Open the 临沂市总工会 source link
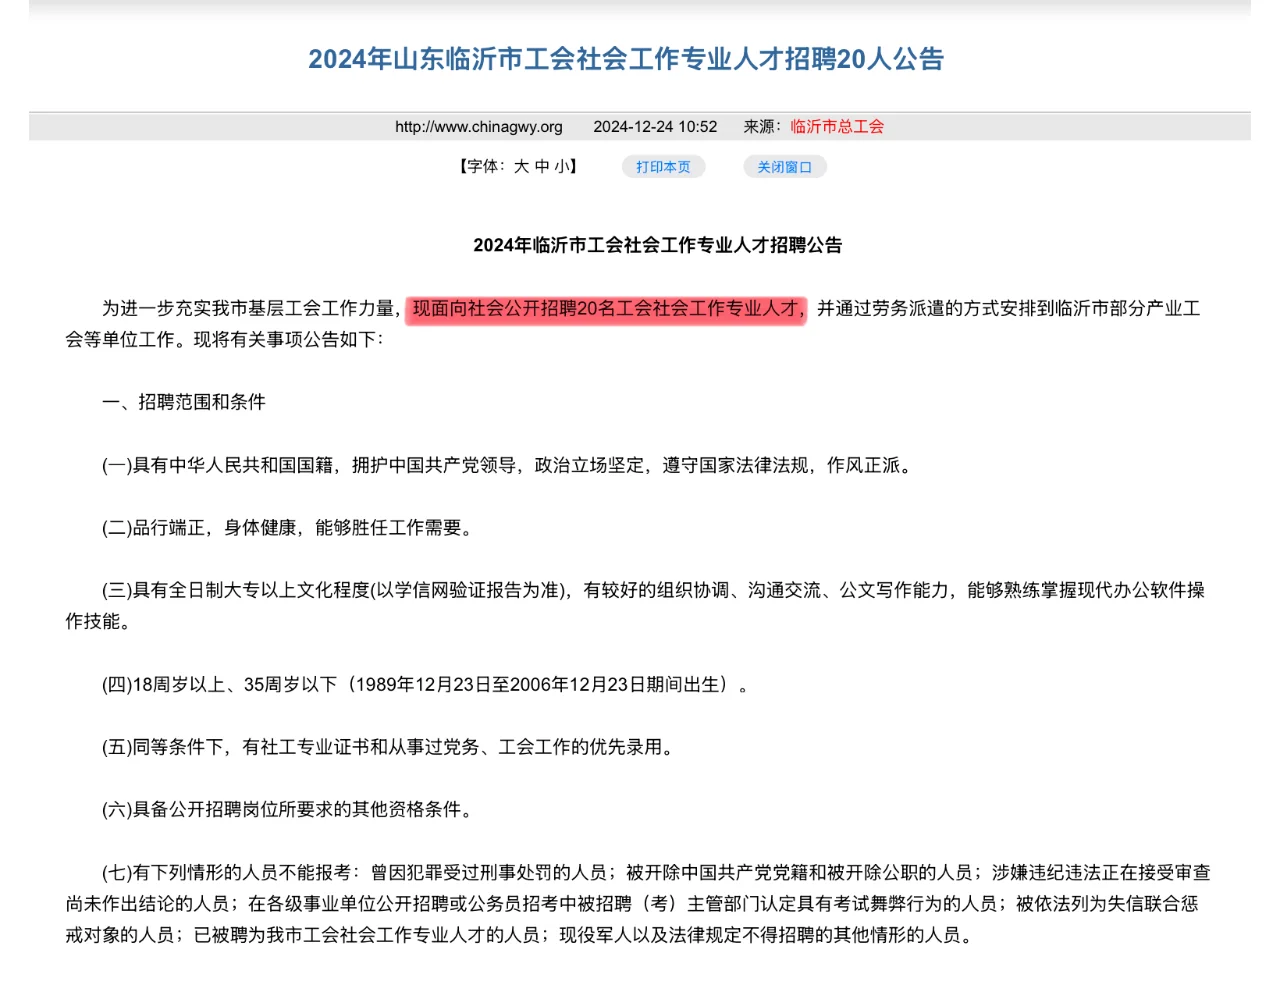Viewport: 1280px width, 981px height. 837,126
